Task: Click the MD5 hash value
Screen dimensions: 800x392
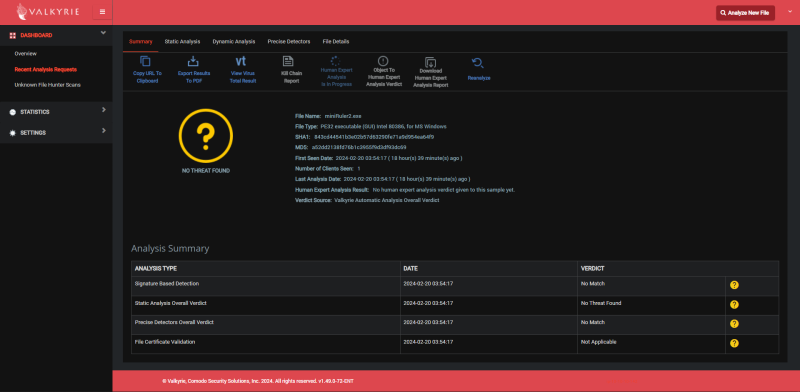Action: (x=359, y=147)
